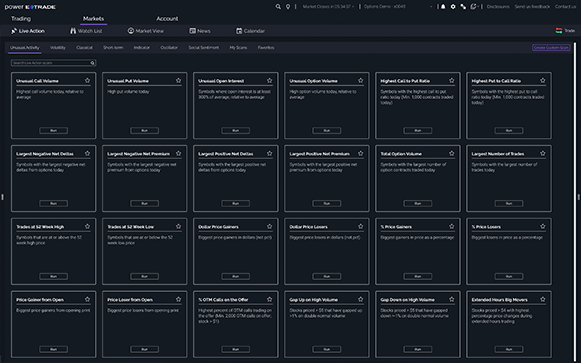This screenshot has width=581, height=363.
Task: Favorite the Unusual Put Volume scan
Action: 179,80
